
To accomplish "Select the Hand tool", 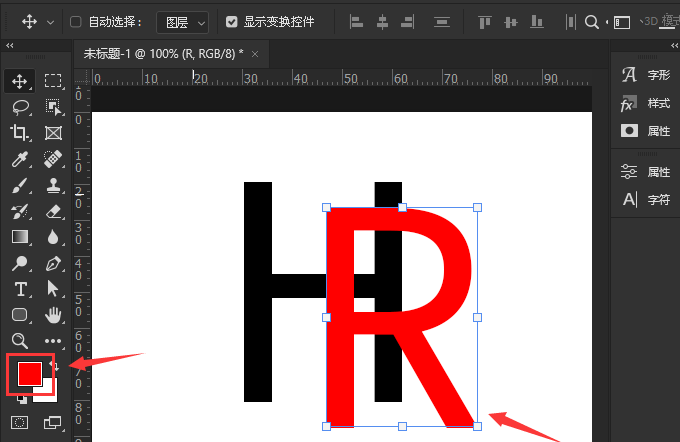I will tap(53, 315).
